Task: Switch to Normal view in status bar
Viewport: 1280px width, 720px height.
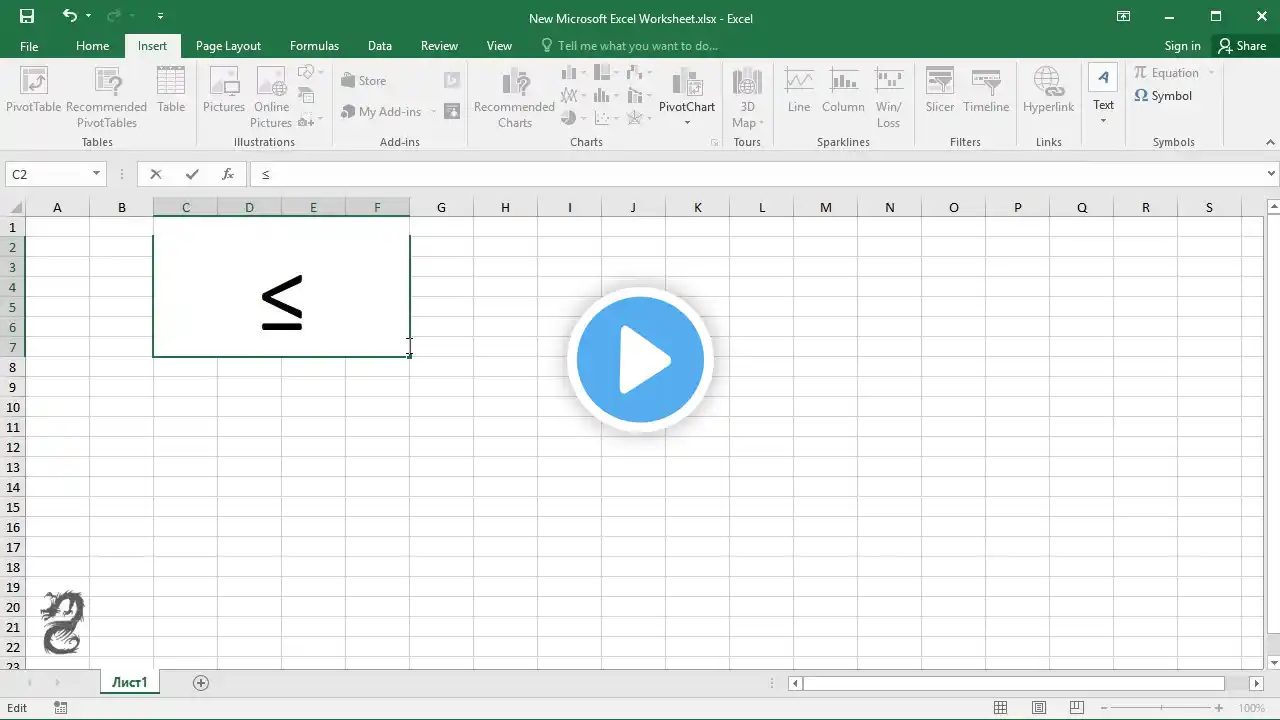Action: [x=1000, y=708]
